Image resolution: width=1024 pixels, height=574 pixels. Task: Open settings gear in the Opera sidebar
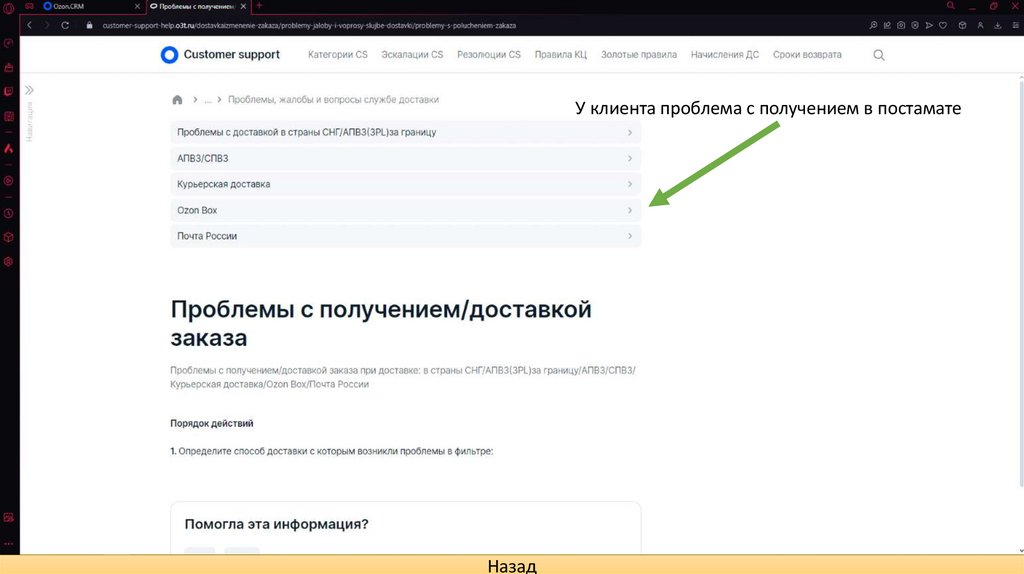click(8, 261)
